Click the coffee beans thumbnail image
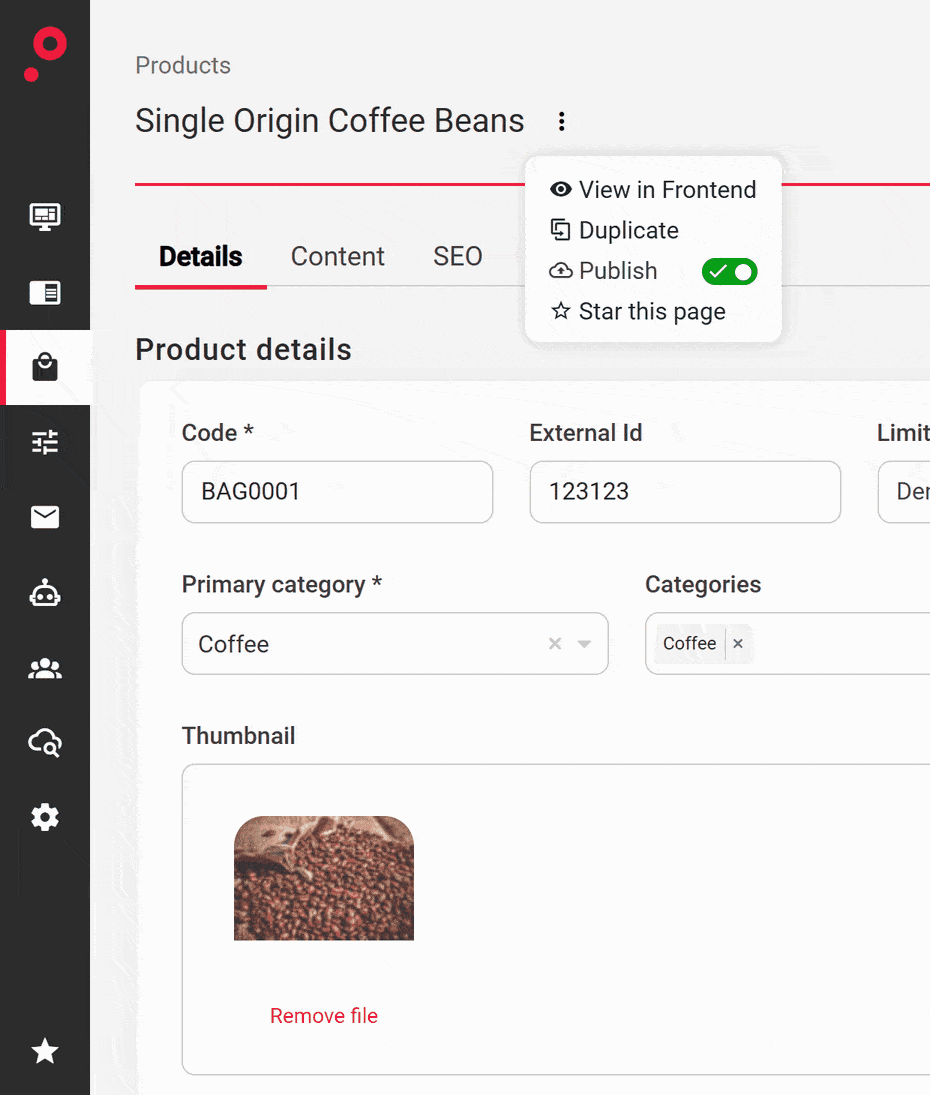Viewport: 930px width, 1095px height. click(x=324, y=878)
